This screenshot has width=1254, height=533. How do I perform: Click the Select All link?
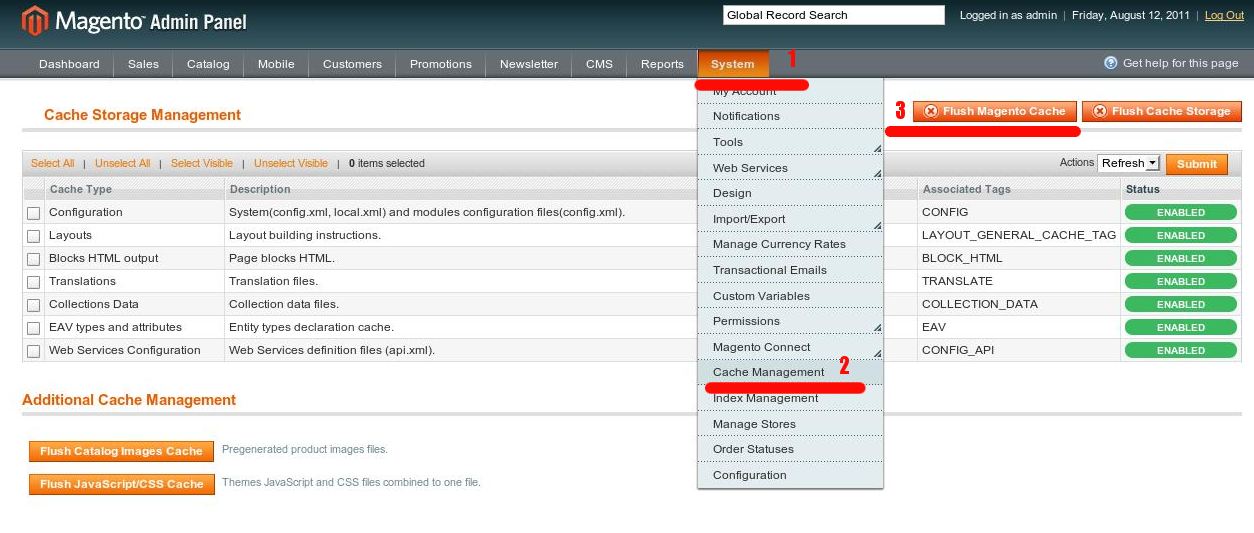coord(52,163)
